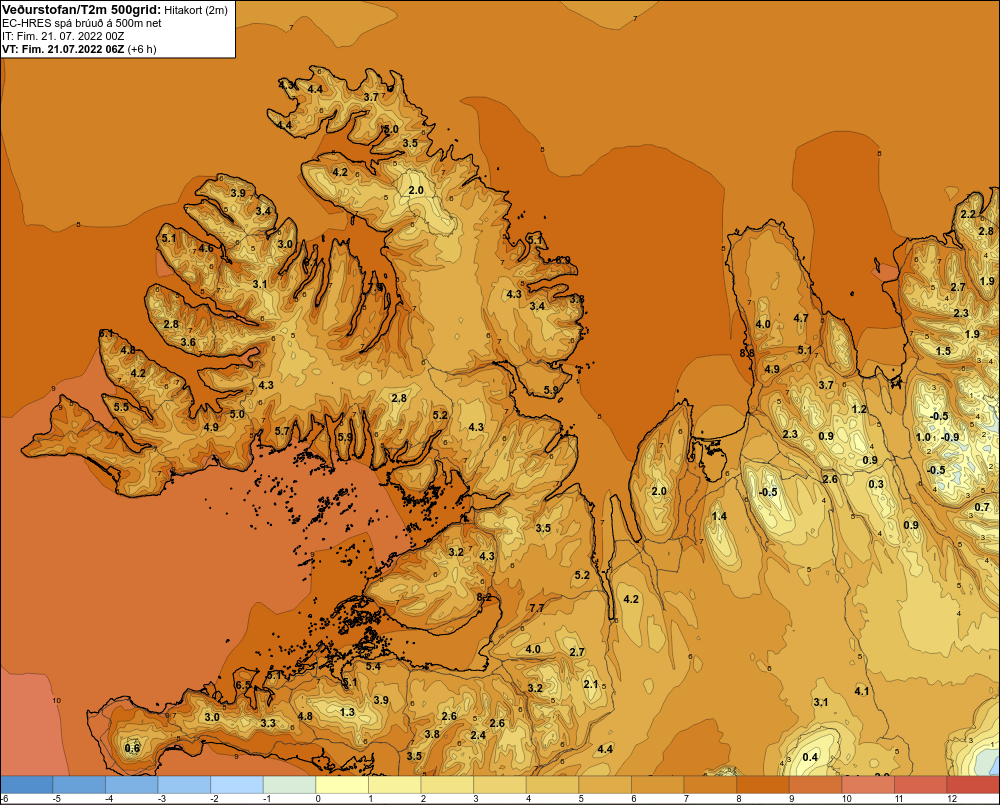
Task: Click the '2.2' temperature value
Action: click(x=968, y=214)
